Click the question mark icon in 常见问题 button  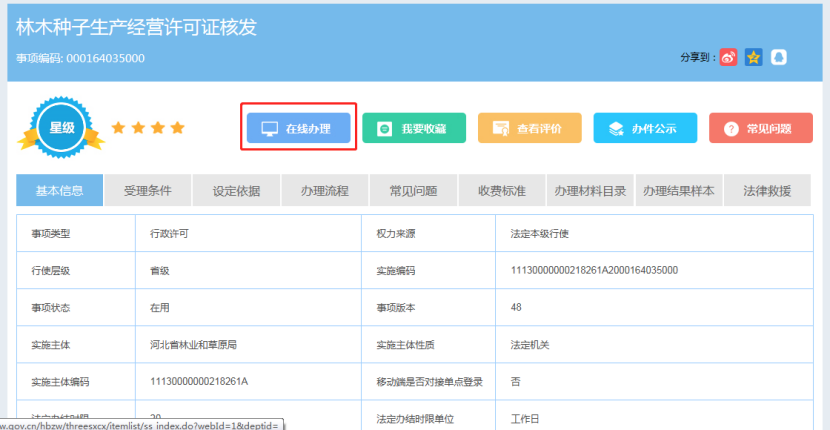point(731,129)
